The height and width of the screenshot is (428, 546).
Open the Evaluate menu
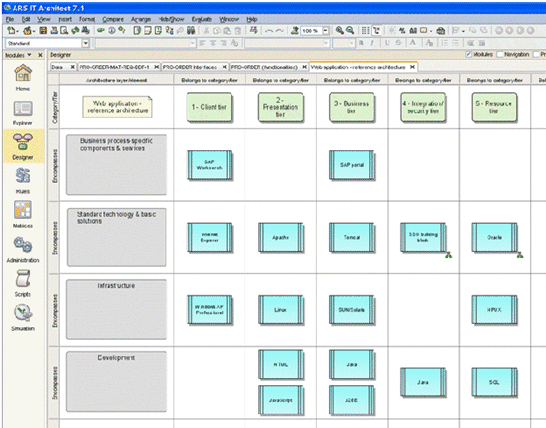tap(202, 19)
